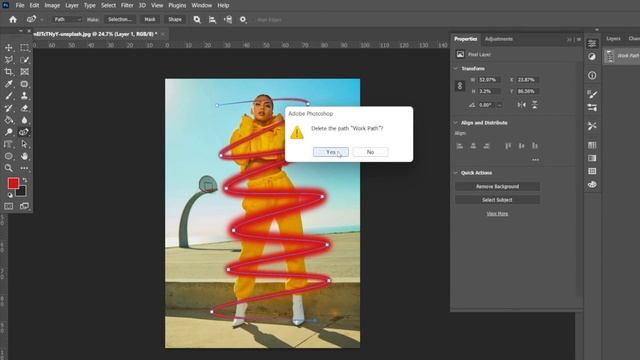Select the Clone Stamp tool
The width and height of the screenshot is (640, 360).
(x=24, y=96)
